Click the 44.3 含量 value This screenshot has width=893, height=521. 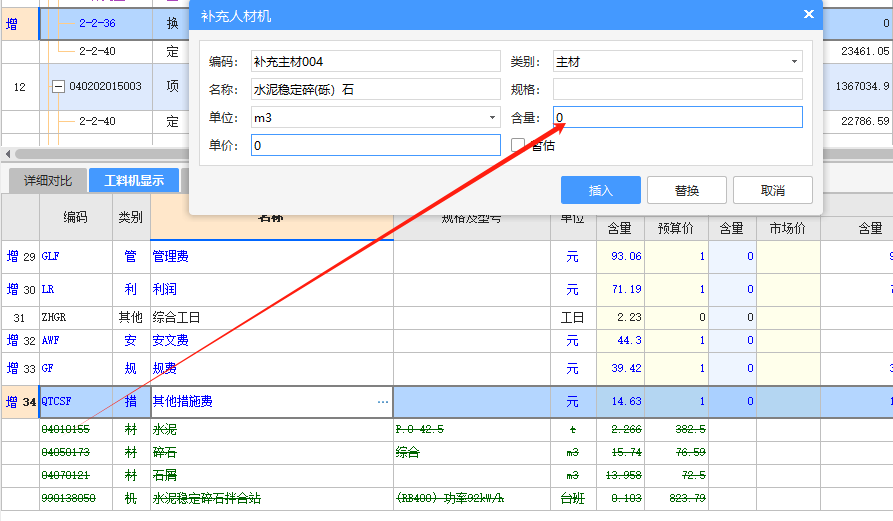click(620, 341)
